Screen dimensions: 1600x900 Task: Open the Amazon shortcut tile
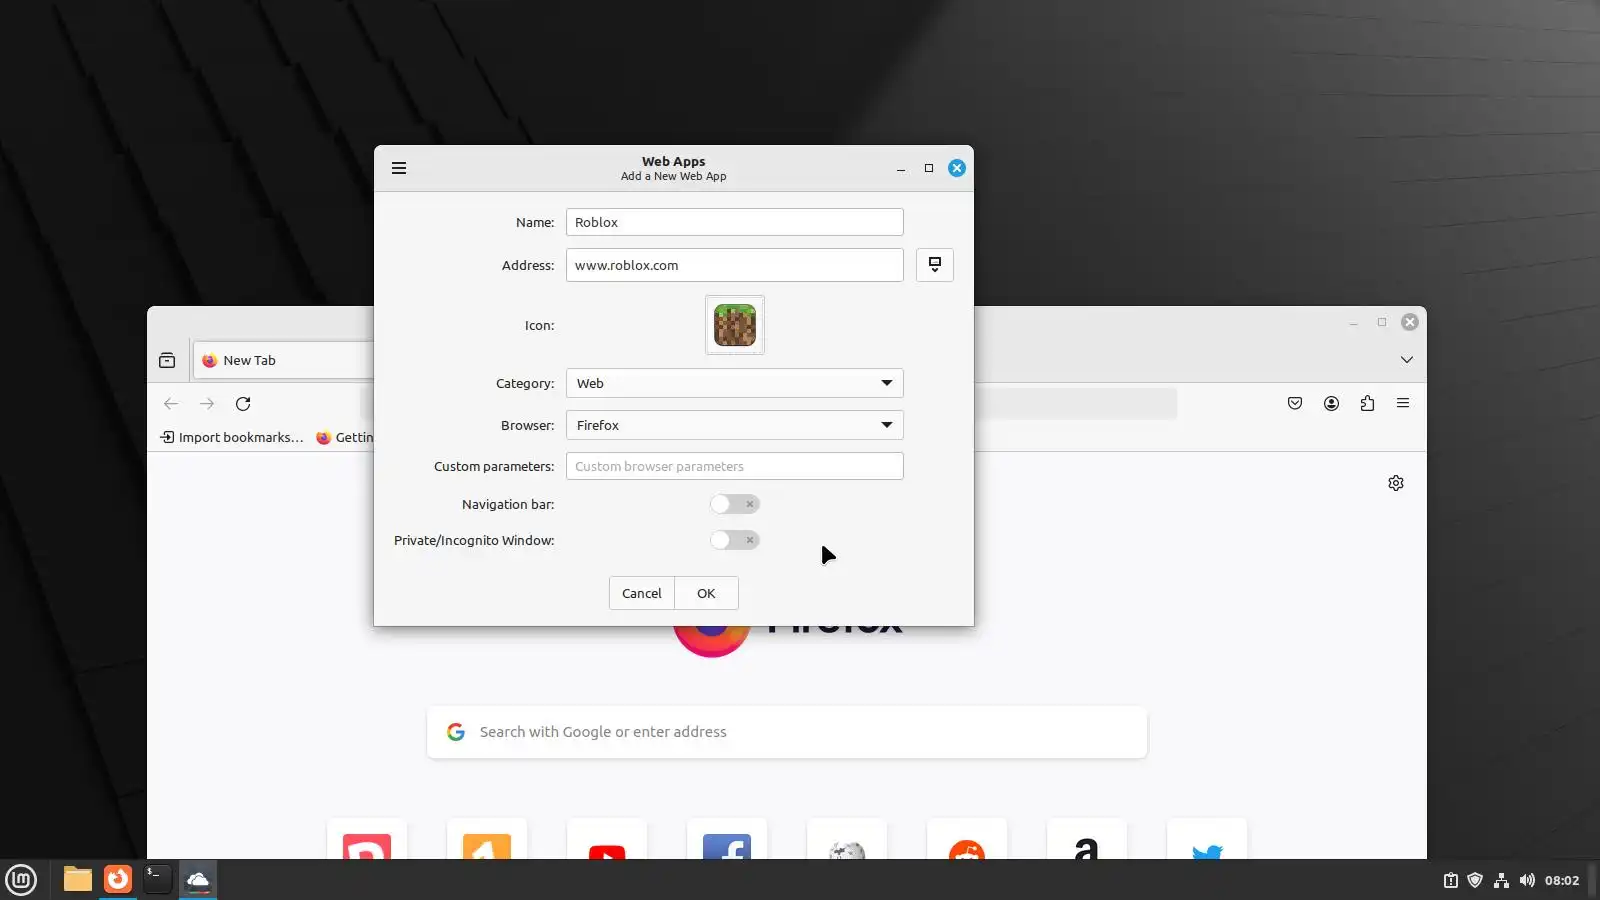(x=1087, y=840)
